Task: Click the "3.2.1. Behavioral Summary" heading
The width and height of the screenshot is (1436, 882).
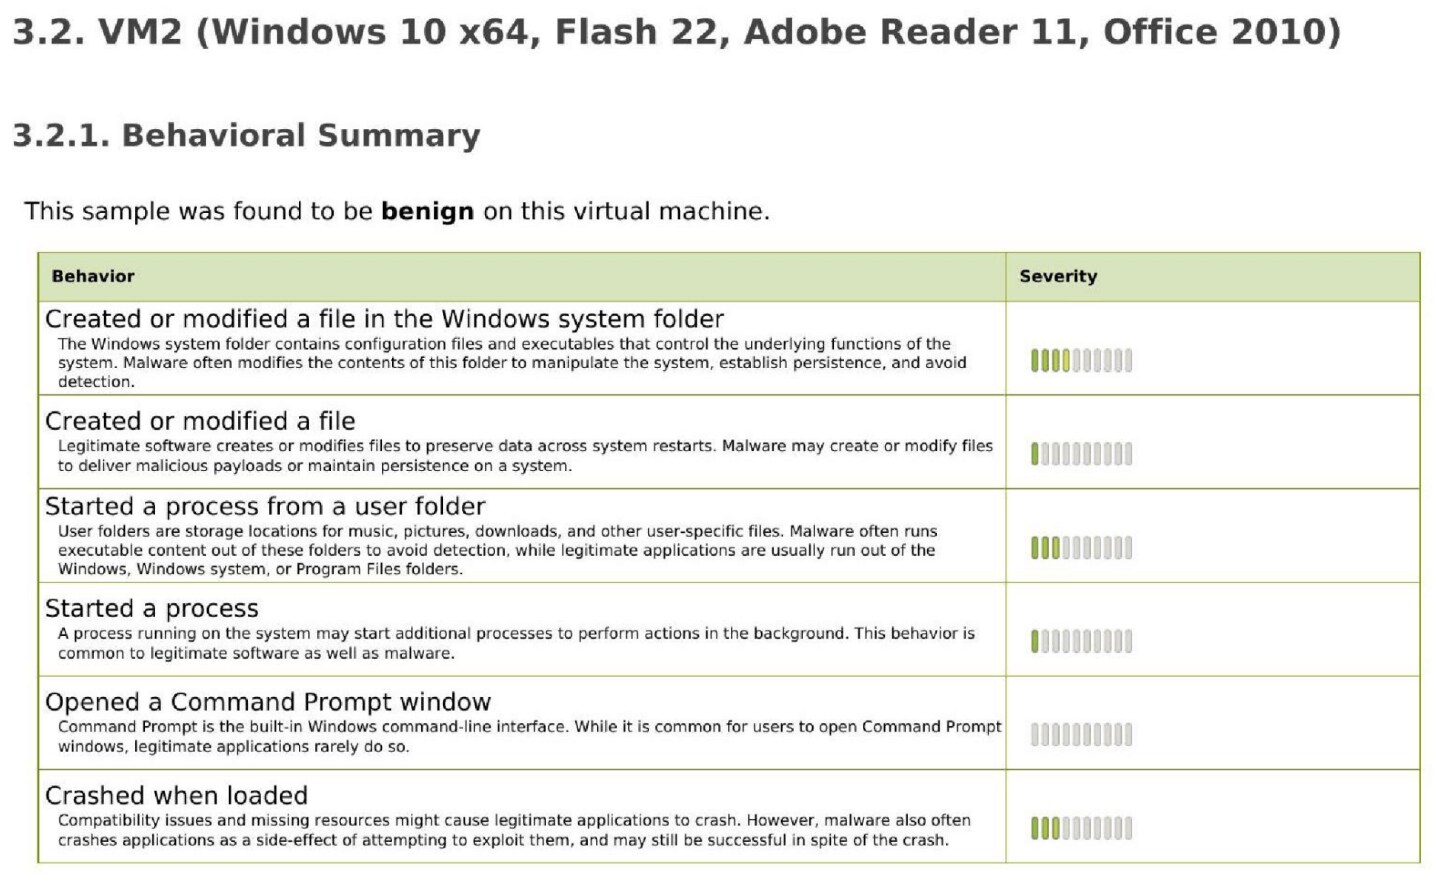Action: 246,135
